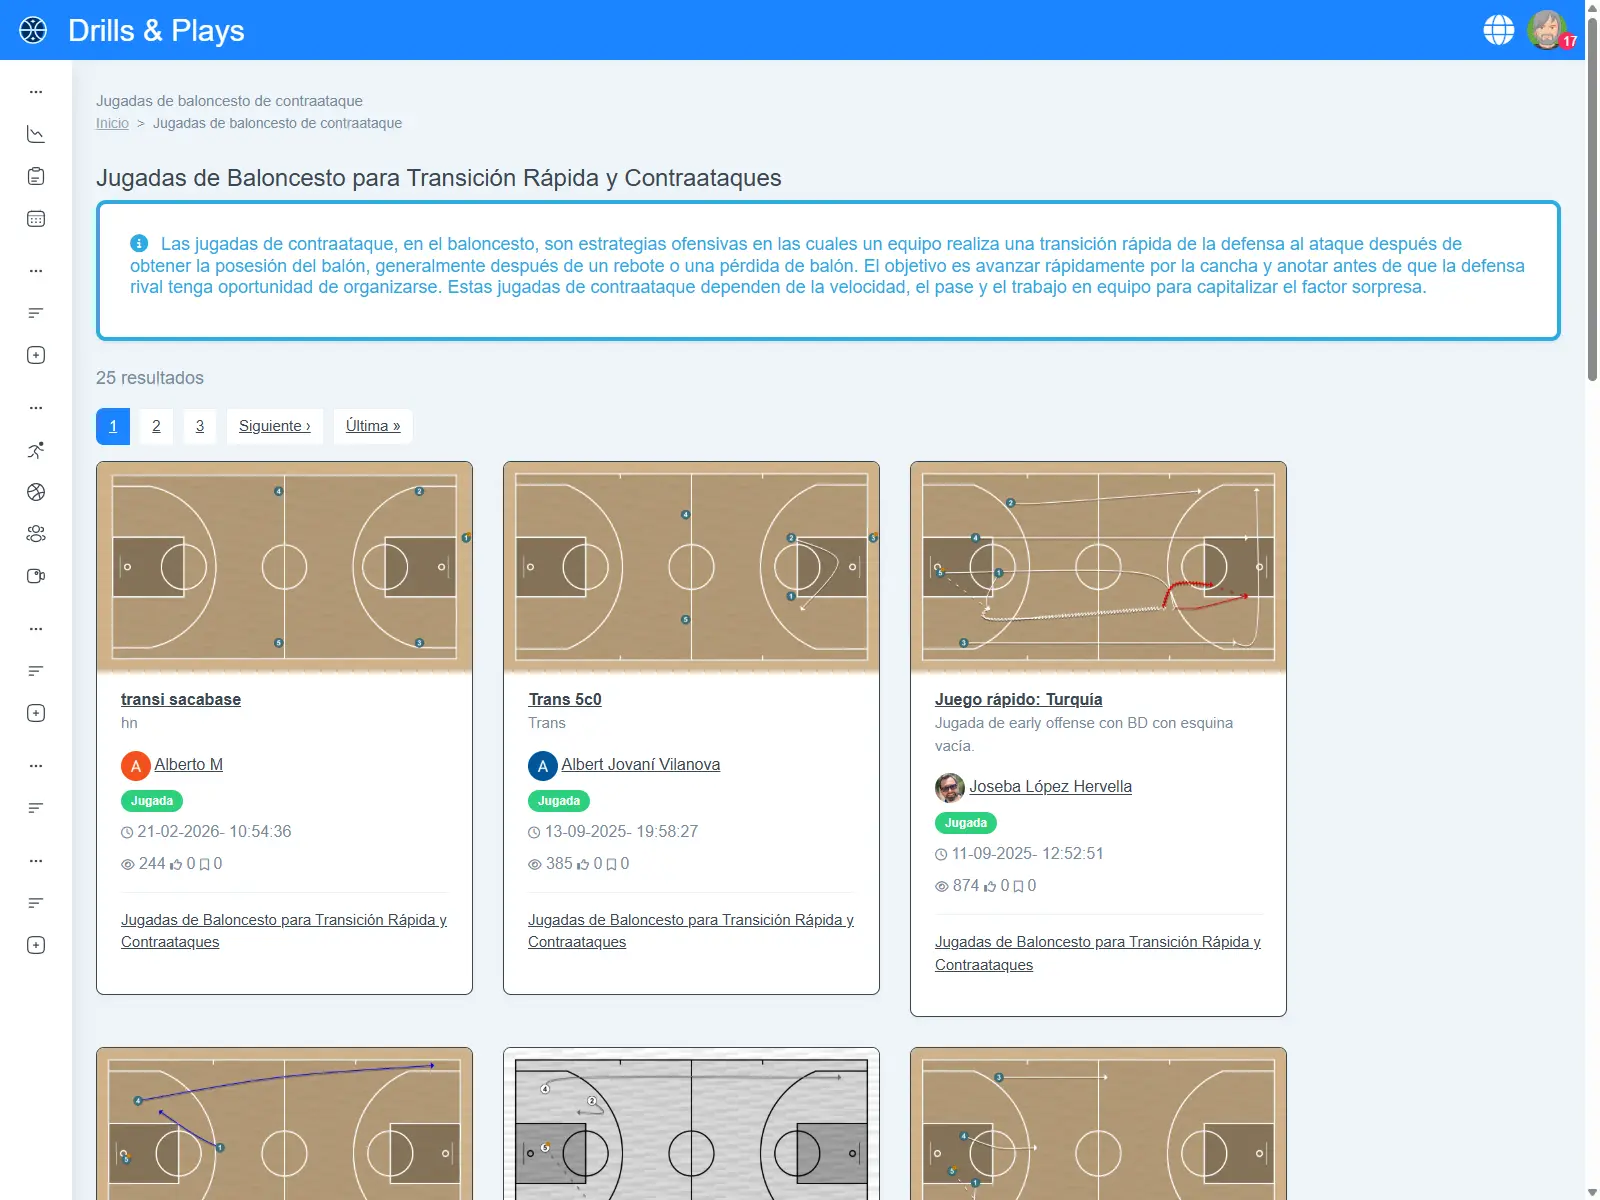This screenshot has height=1200, width=1600.
Task: Open the calendar sidebar icon
Action: click(36, 219)
